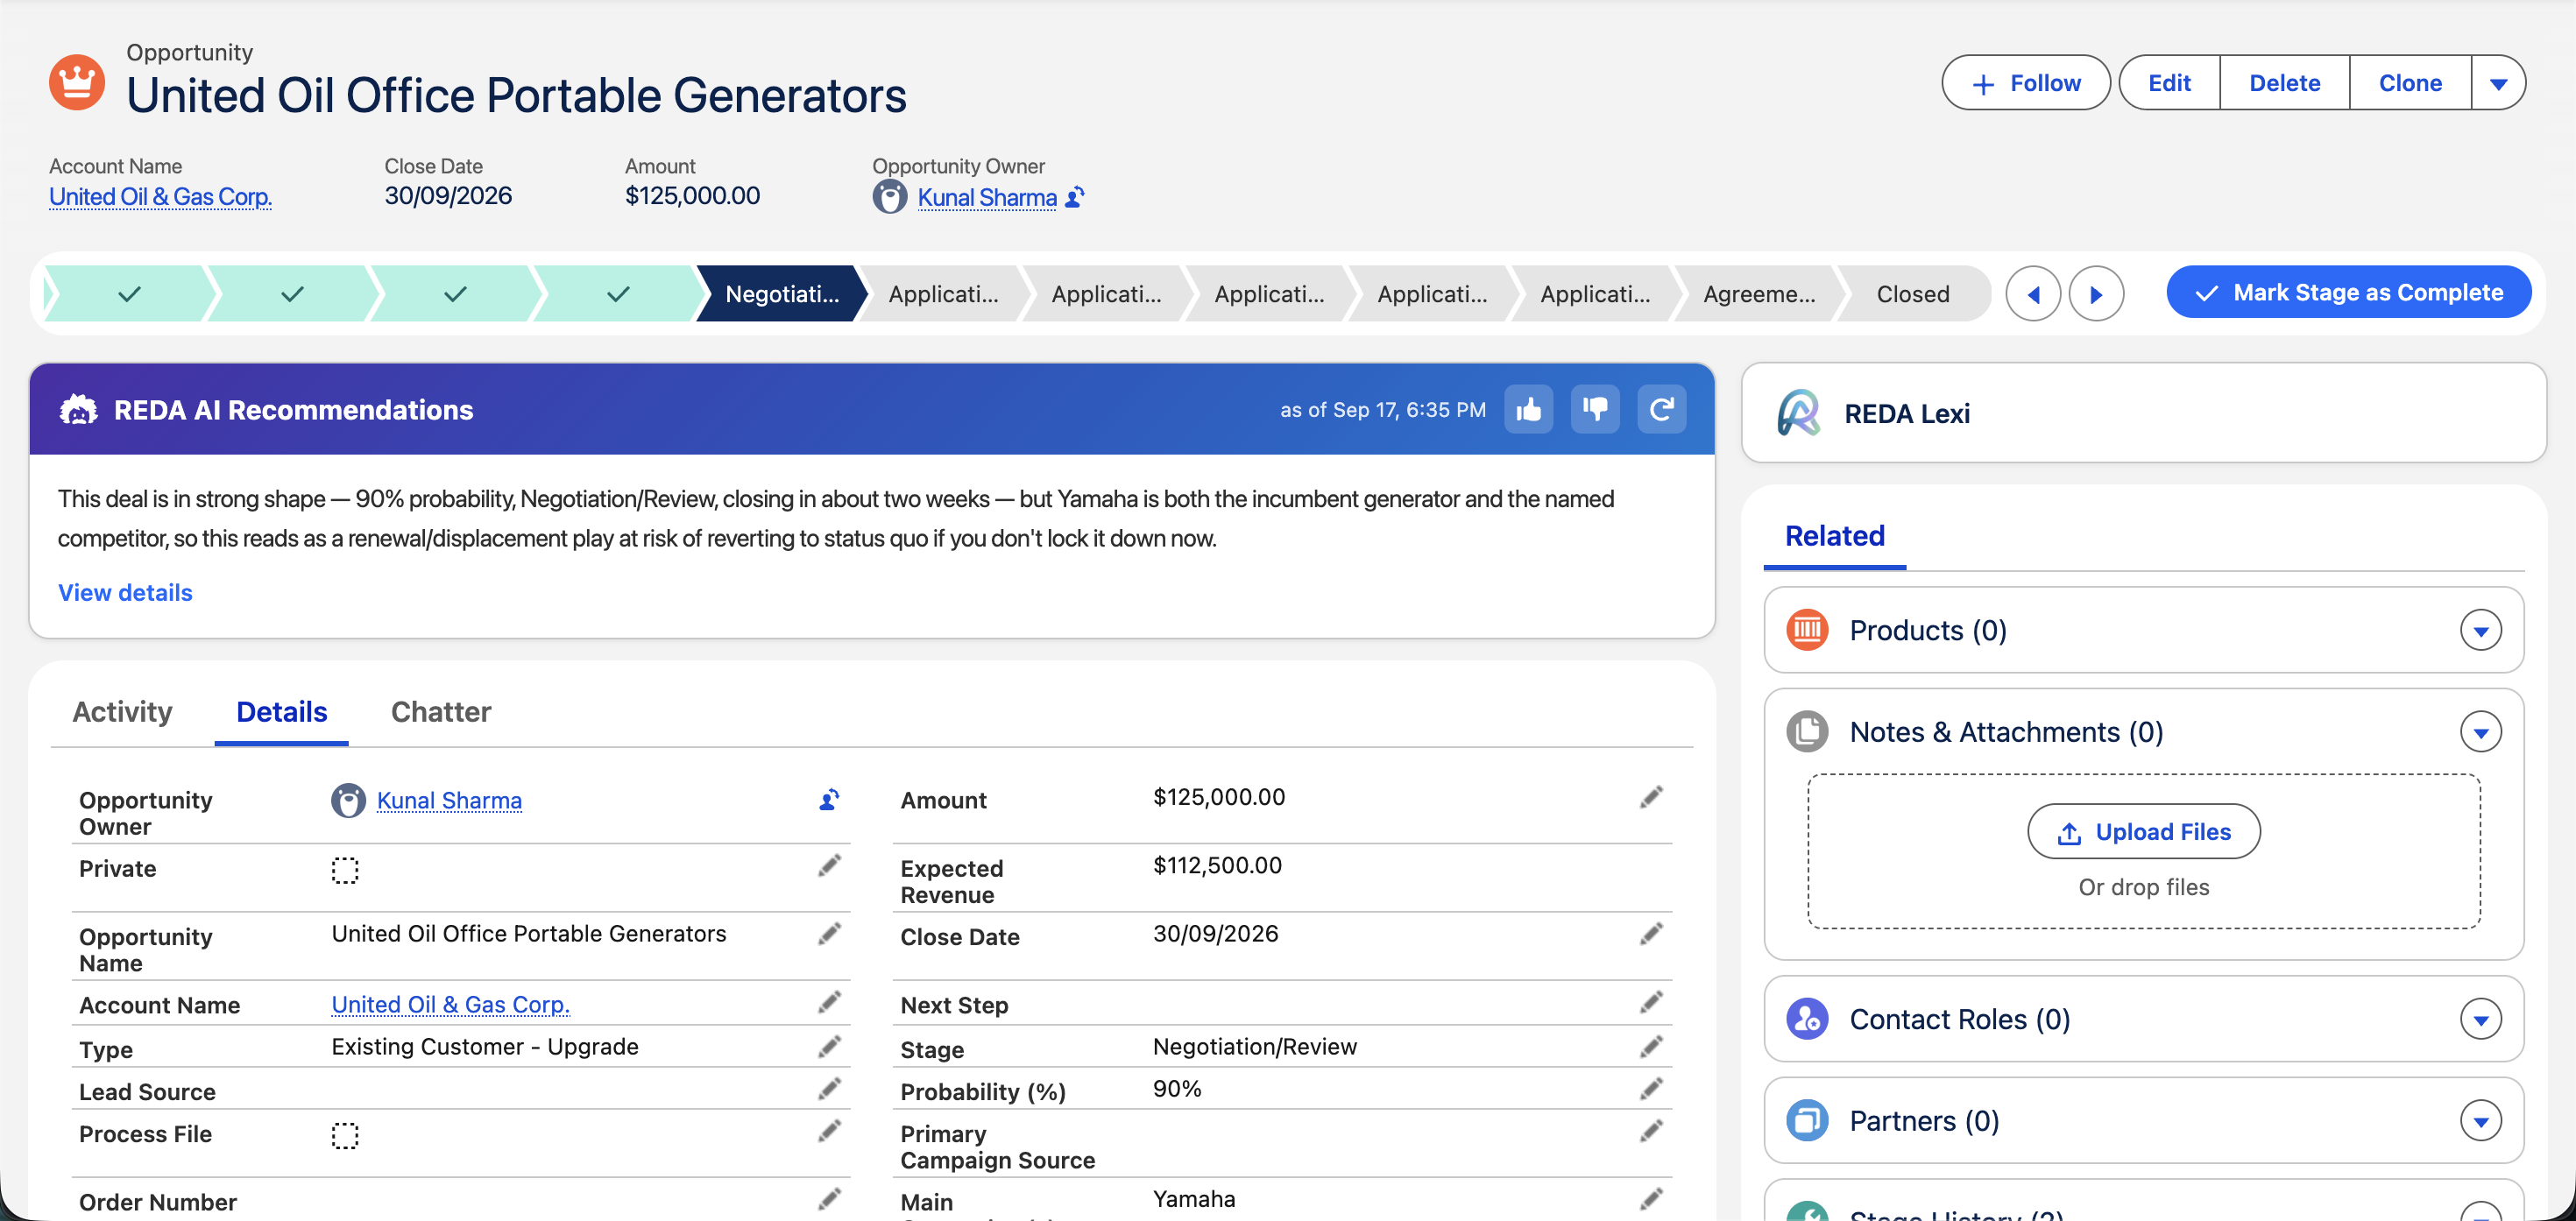Edit the Type field pencil icon

tap(829, 1046)
